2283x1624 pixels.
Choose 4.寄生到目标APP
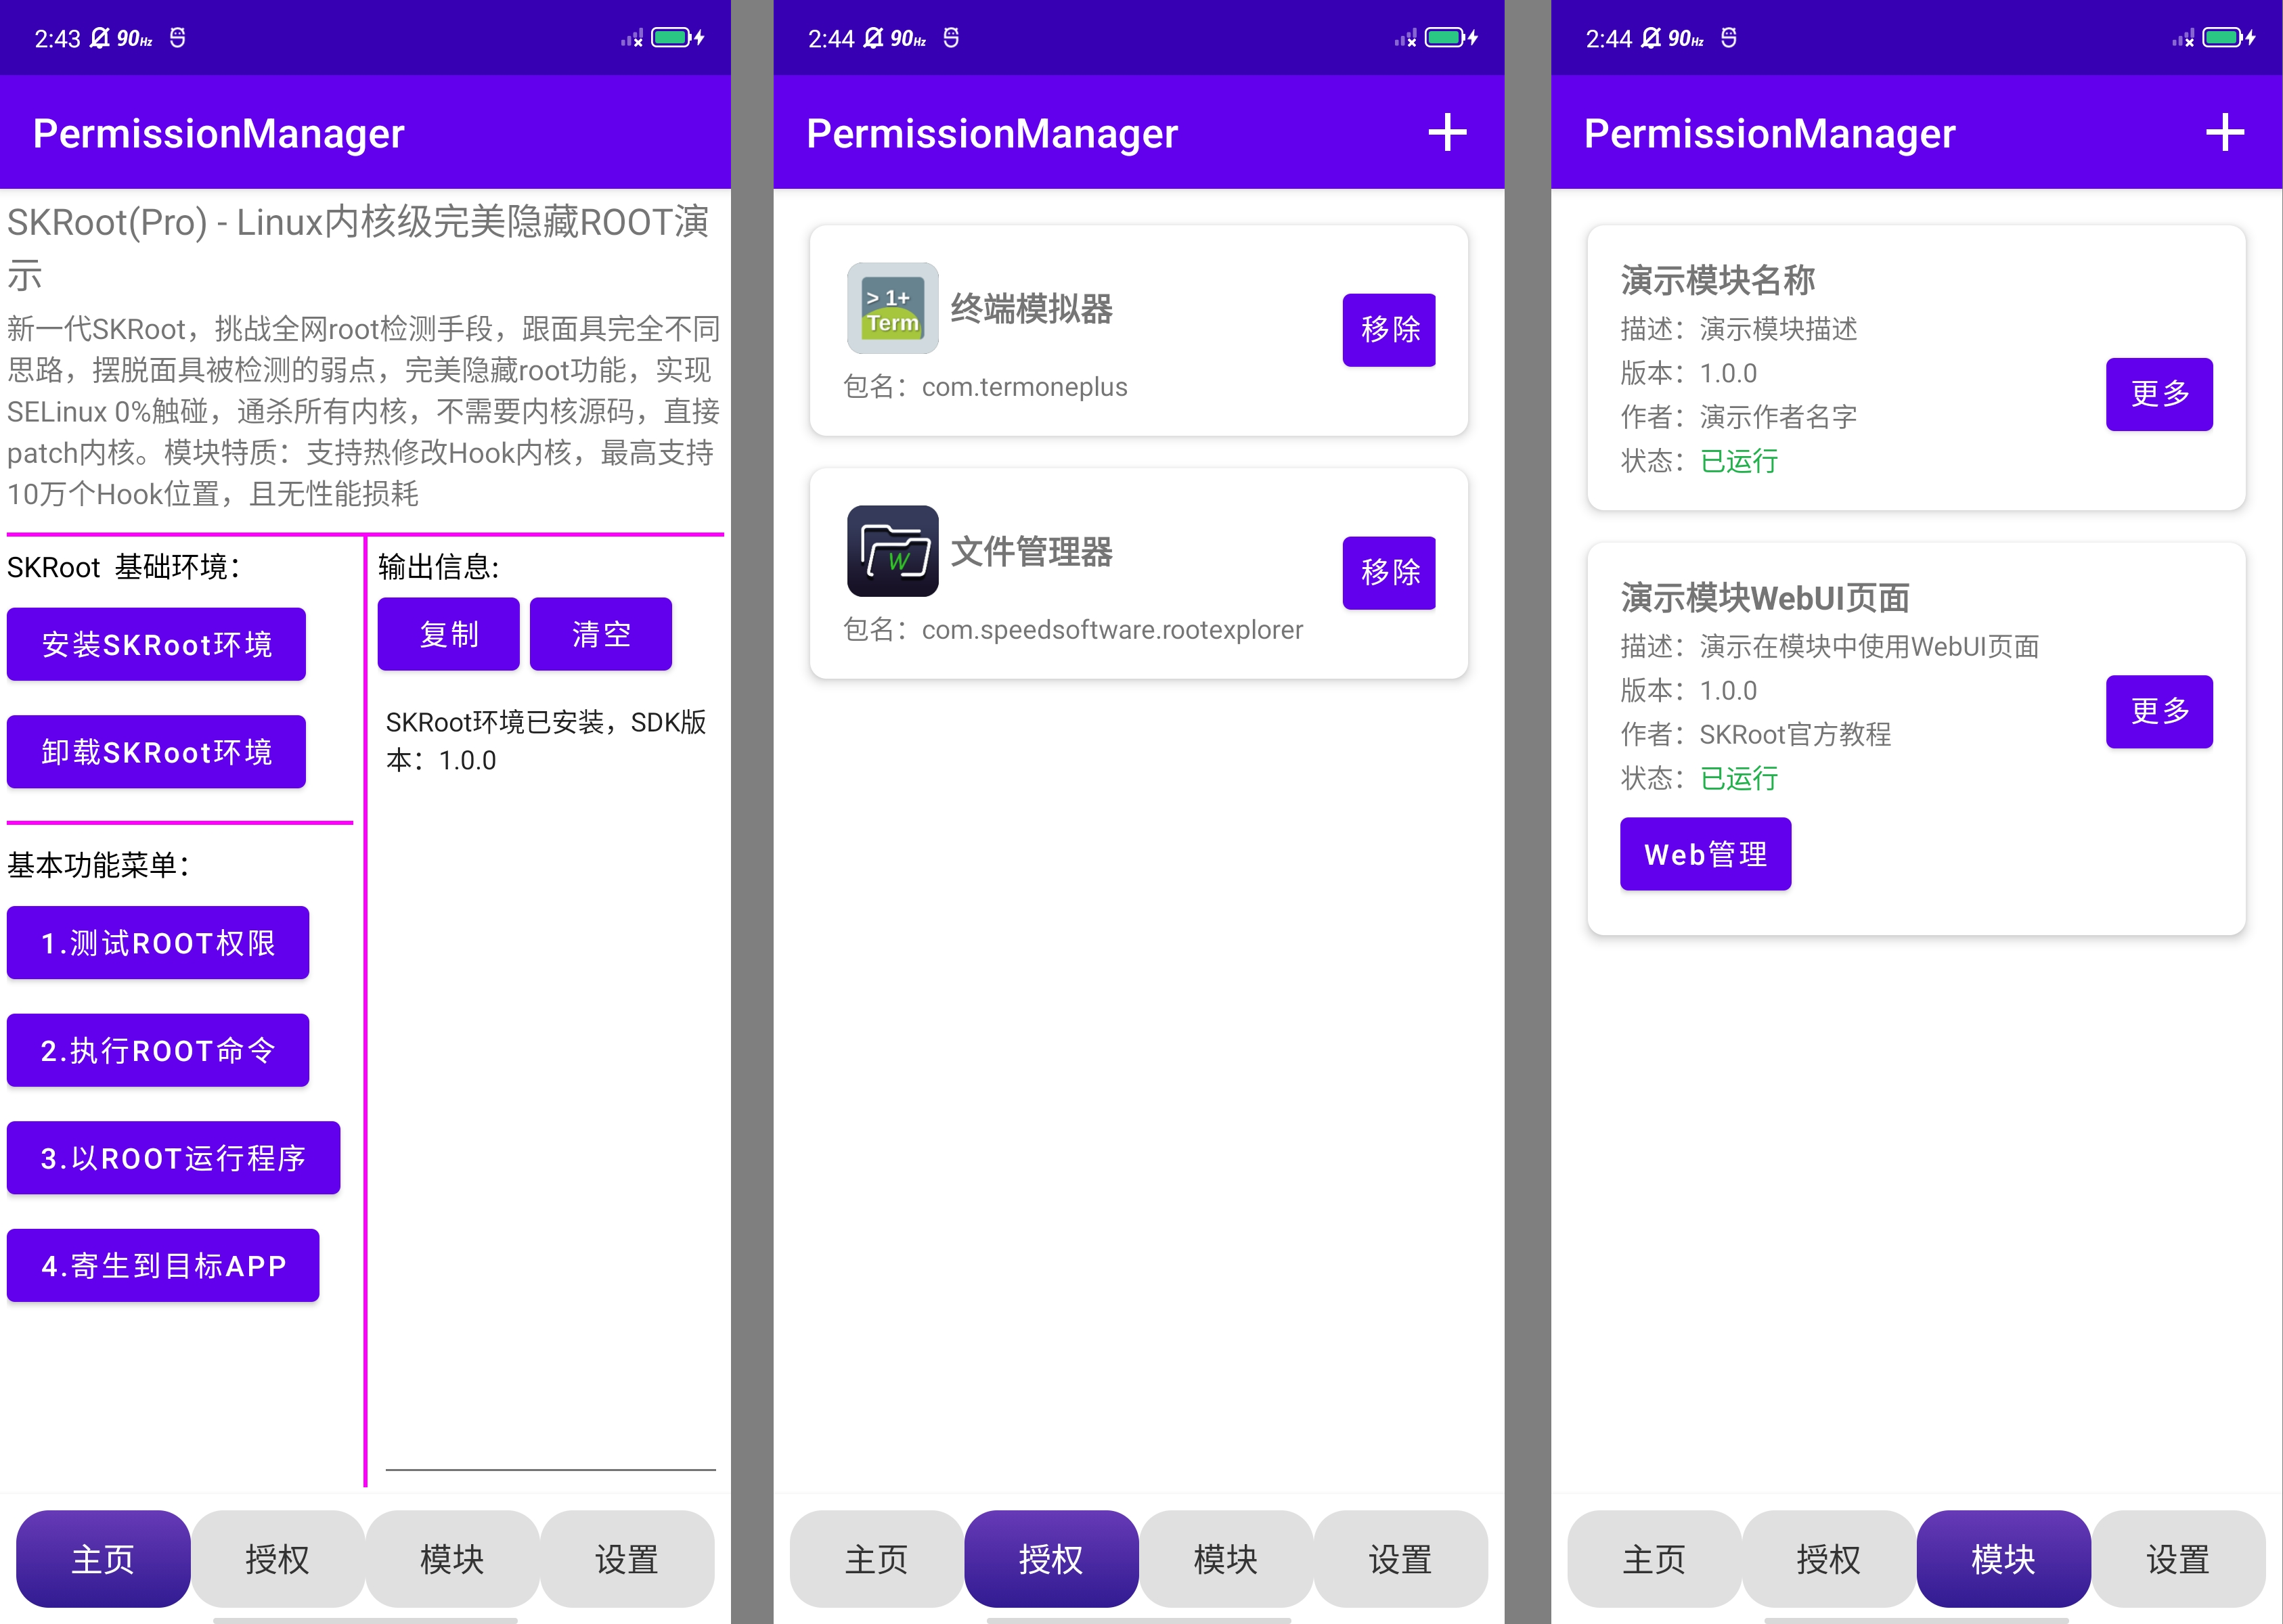click(163, 1265)
